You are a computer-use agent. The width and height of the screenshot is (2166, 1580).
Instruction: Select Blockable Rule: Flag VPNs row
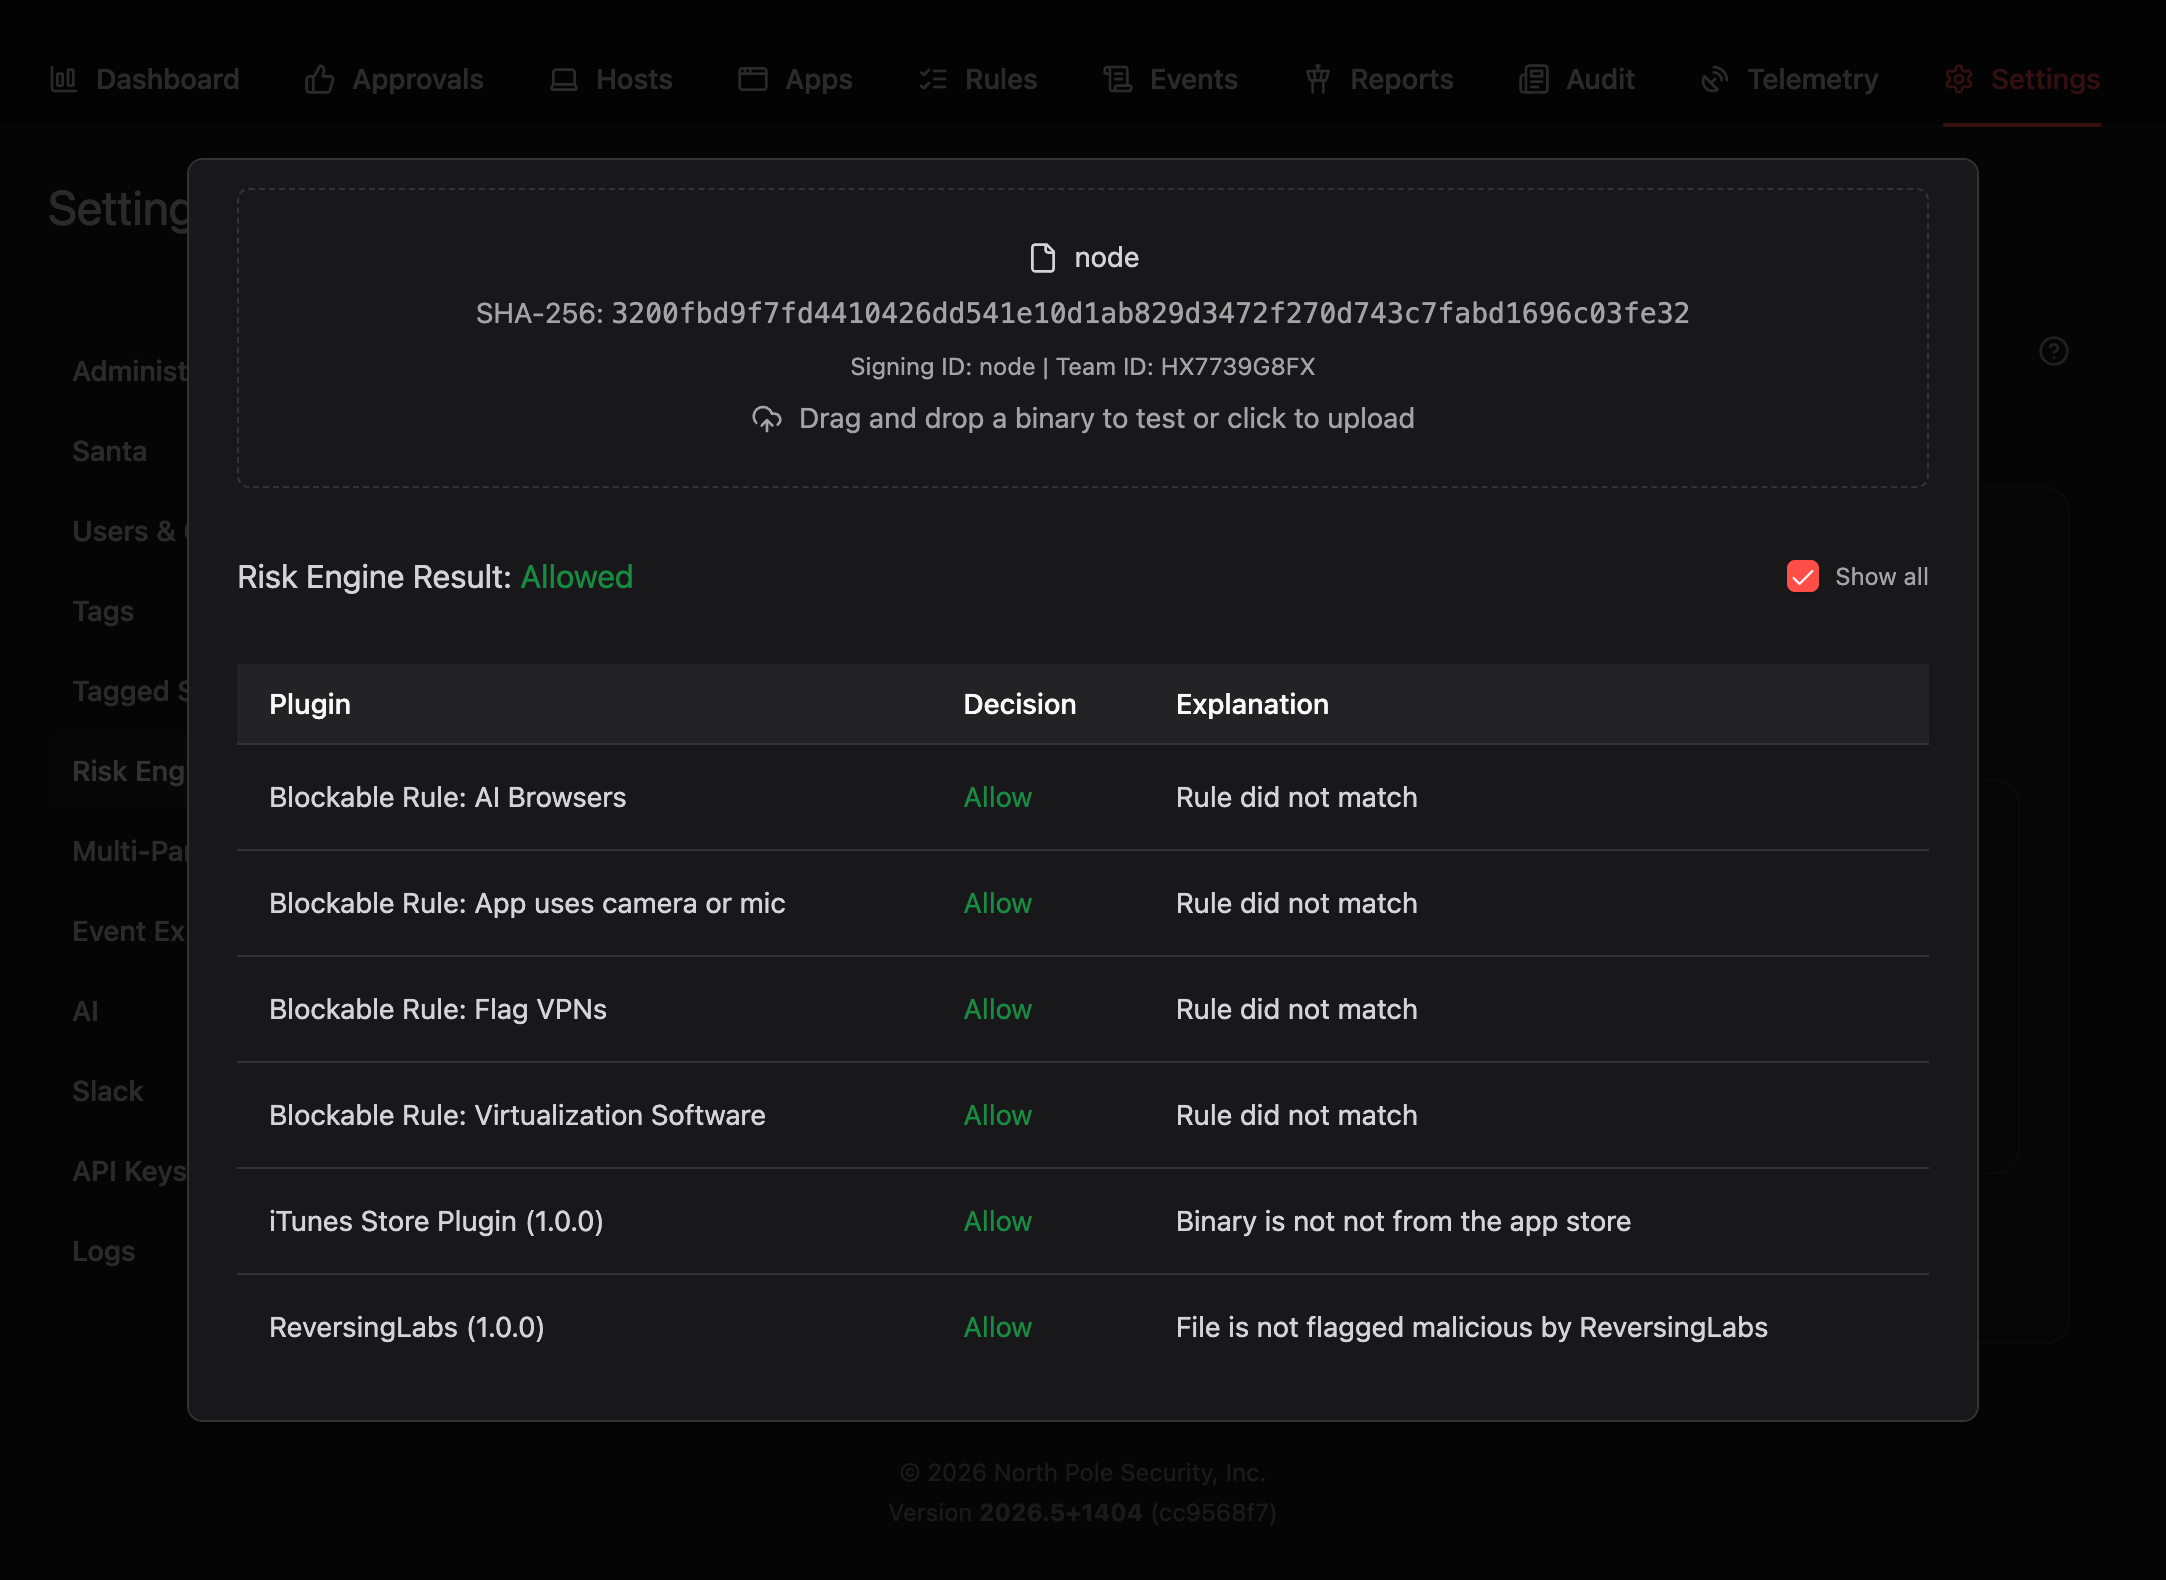pyautogui.click(x=1083, y=1009)
